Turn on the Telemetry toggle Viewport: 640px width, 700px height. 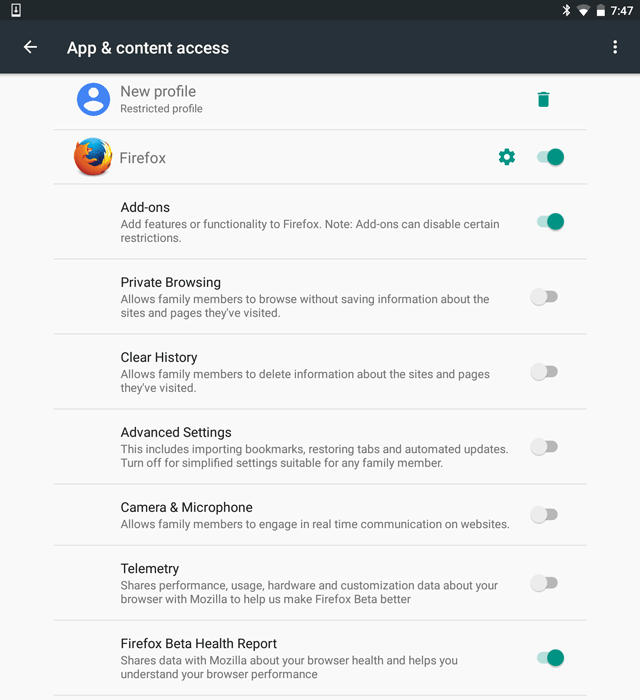[x=544, y=583]
